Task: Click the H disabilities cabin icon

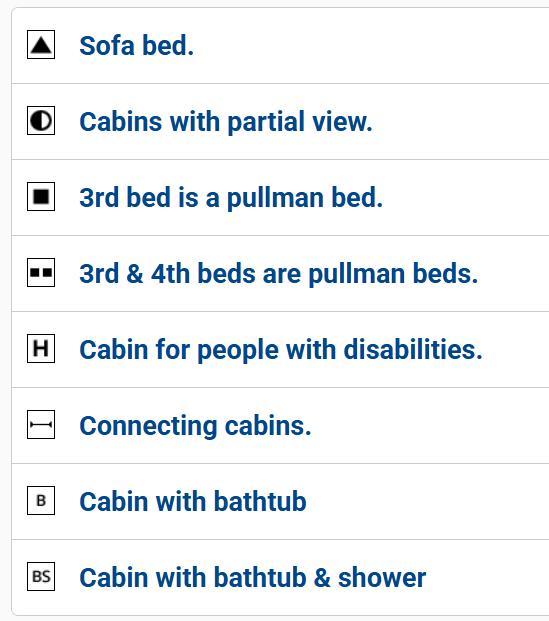Action: pos(41,349)
